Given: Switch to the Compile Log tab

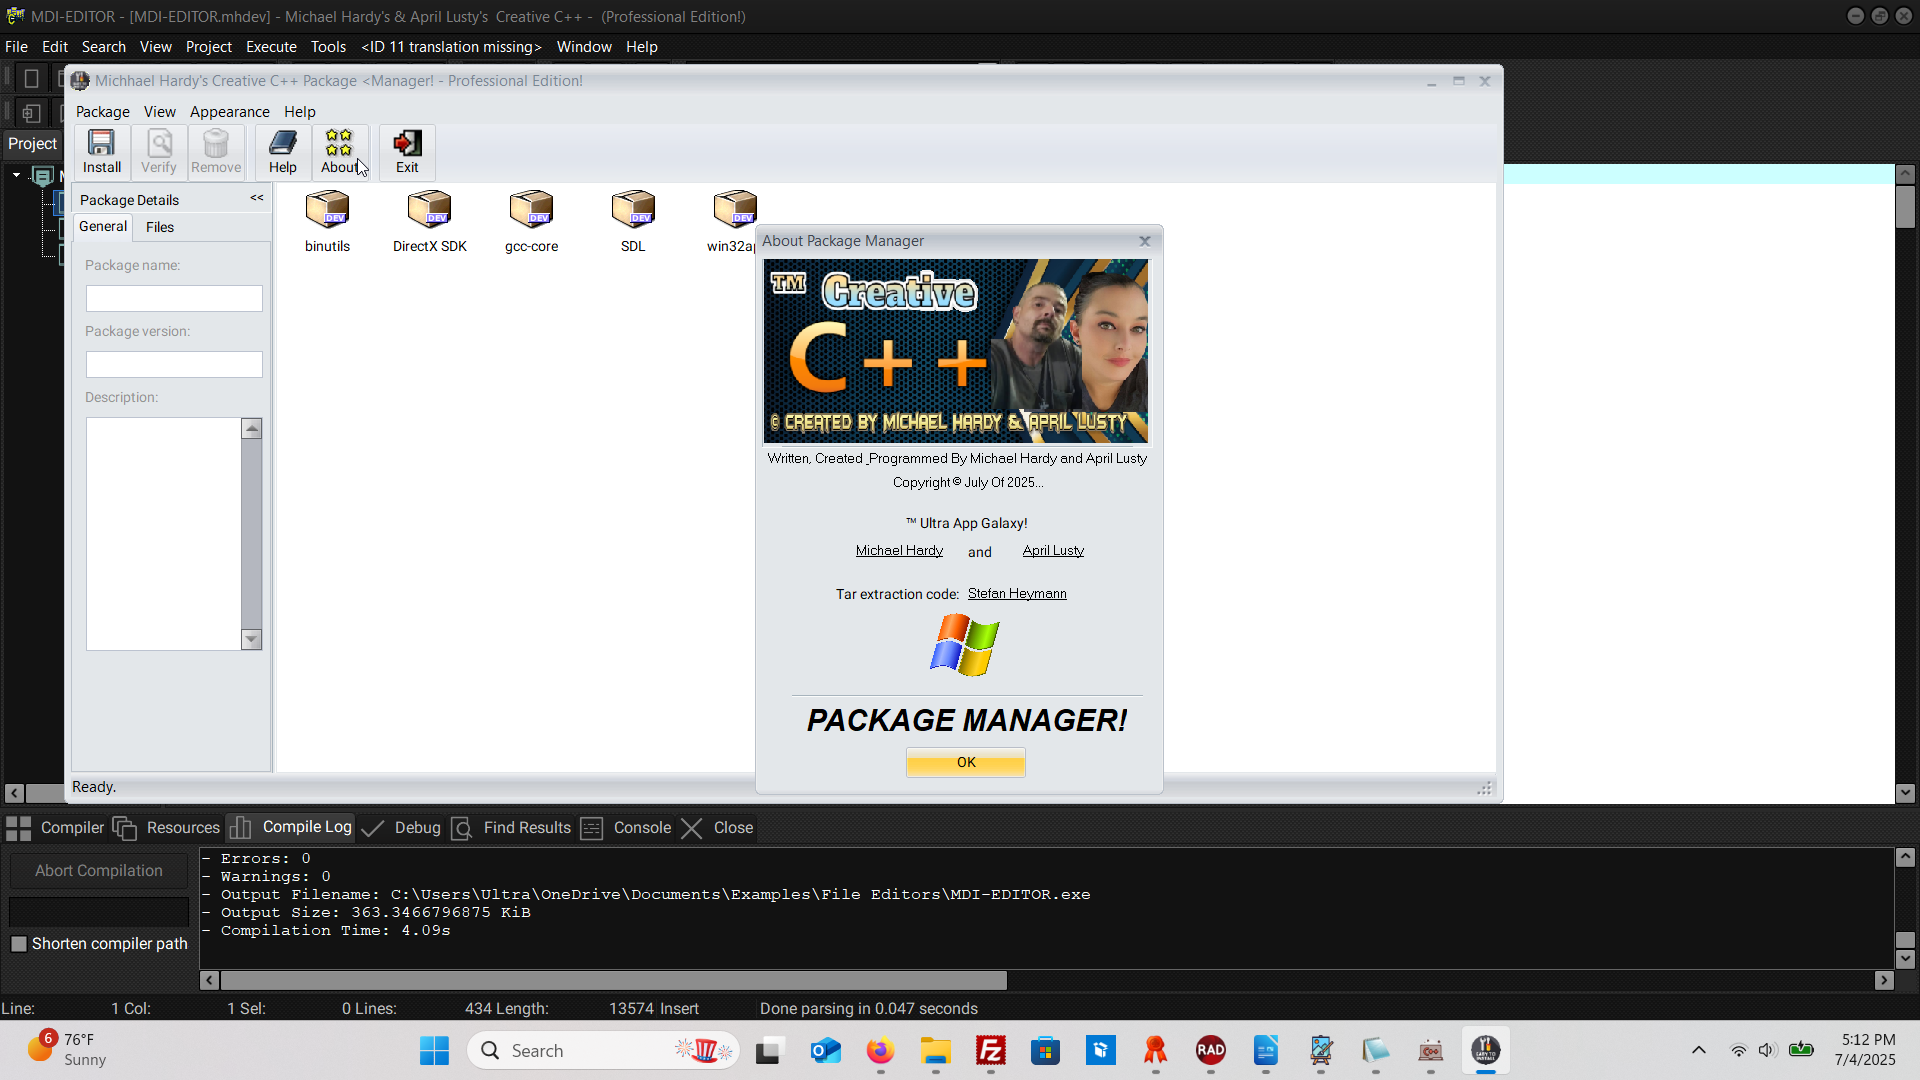Looking at the screenshot, I should (290, 827).
